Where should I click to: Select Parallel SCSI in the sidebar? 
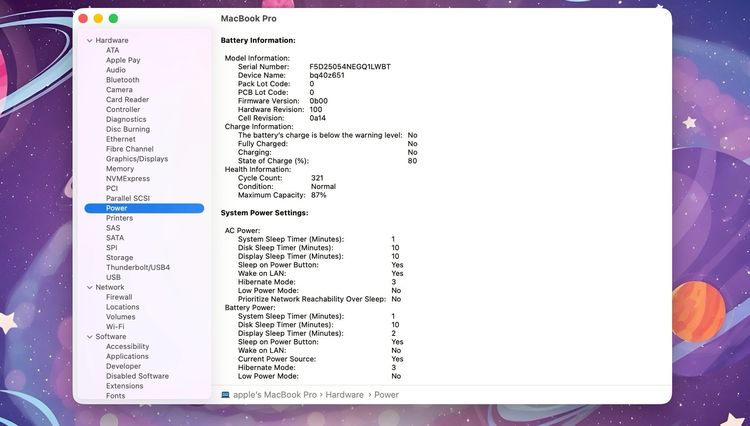click(x=128, y=198)
